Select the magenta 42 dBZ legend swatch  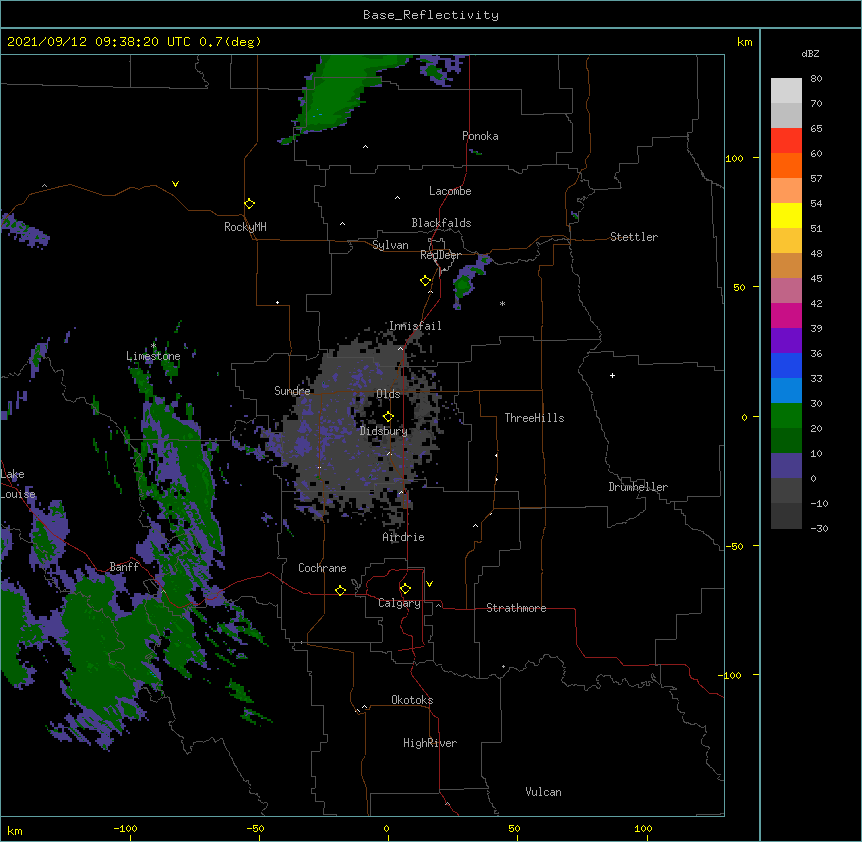point(786,315)
